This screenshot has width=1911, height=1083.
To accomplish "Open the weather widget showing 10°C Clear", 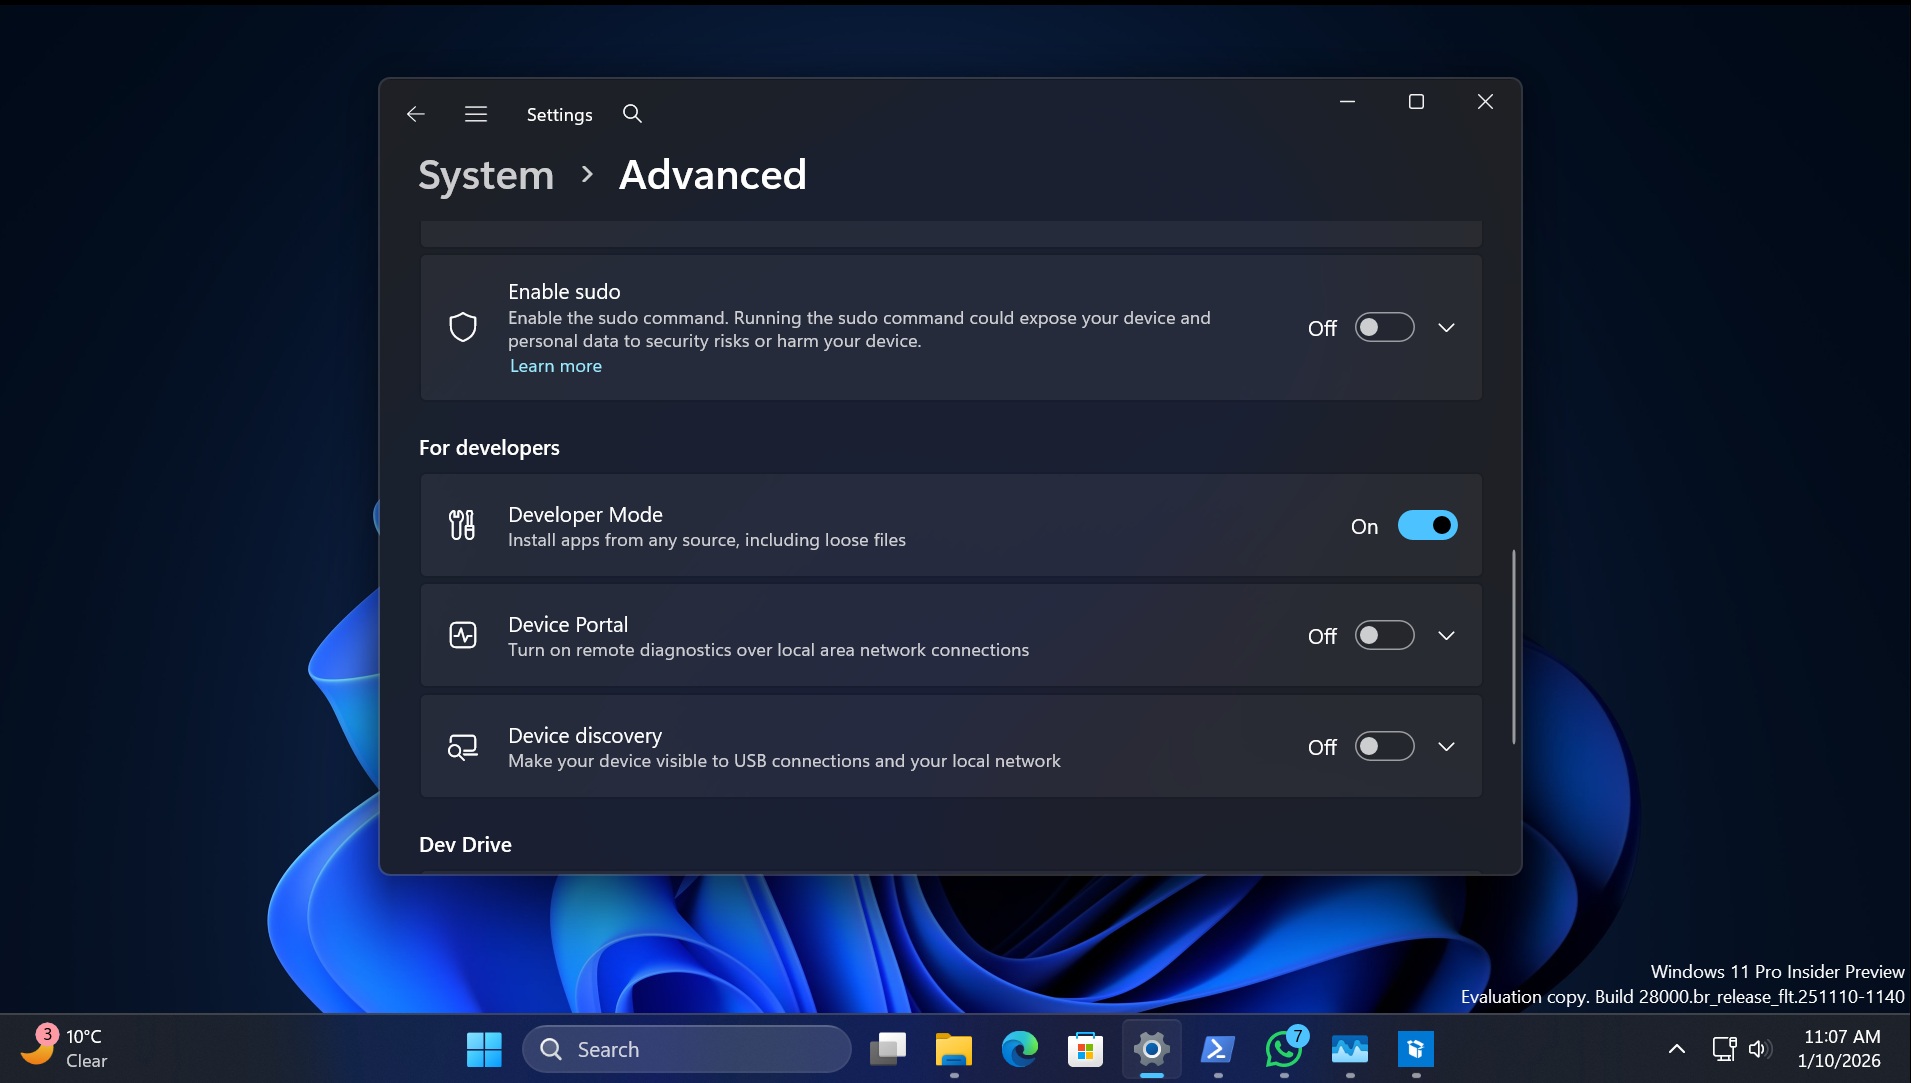I will 65,1048.
